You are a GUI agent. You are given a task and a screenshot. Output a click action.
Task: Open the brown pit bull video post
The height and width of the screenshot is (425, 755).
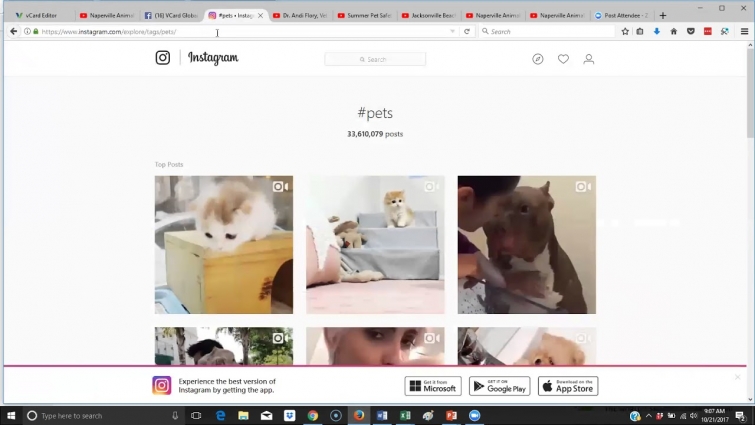[x=527, y=245]
